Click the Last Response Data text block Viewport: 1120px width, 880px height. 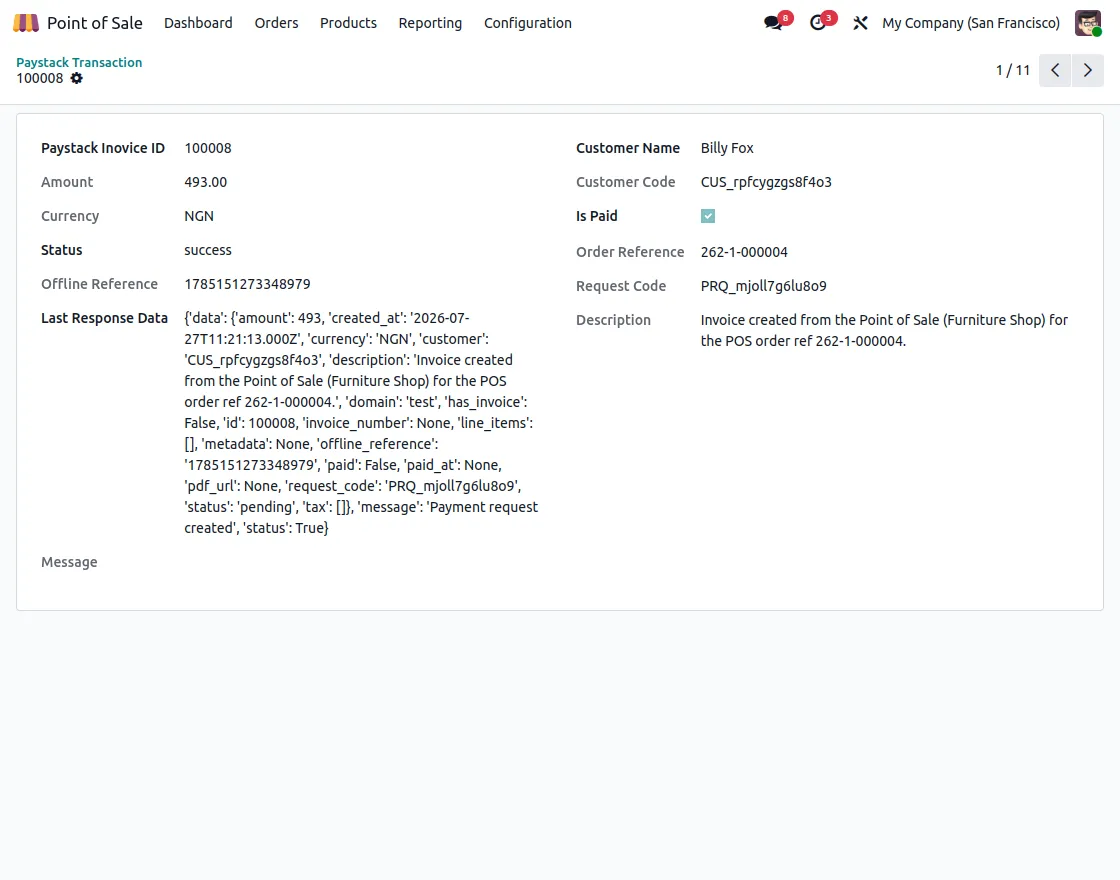[361, 423]
